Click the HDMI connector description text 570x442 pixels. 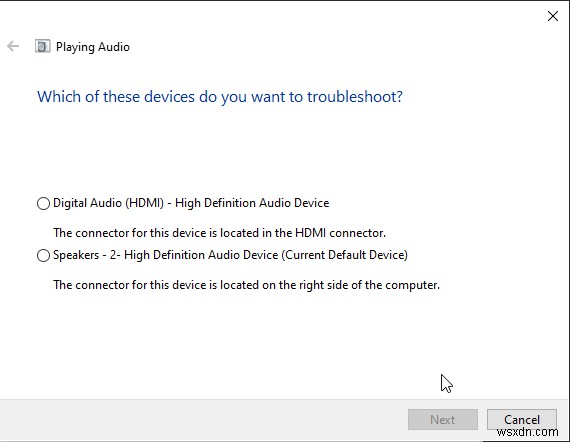click(220, 233)
